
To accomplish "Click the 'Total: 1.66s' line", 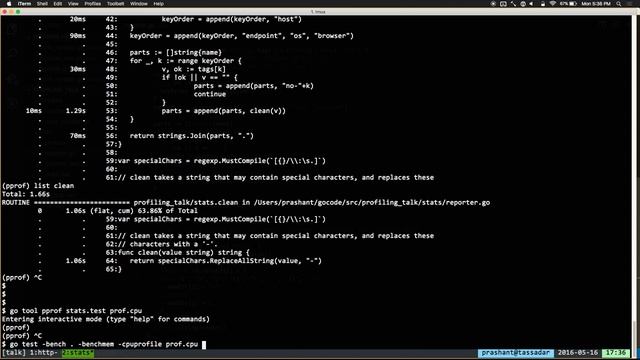I will click(x=26, y=194).
